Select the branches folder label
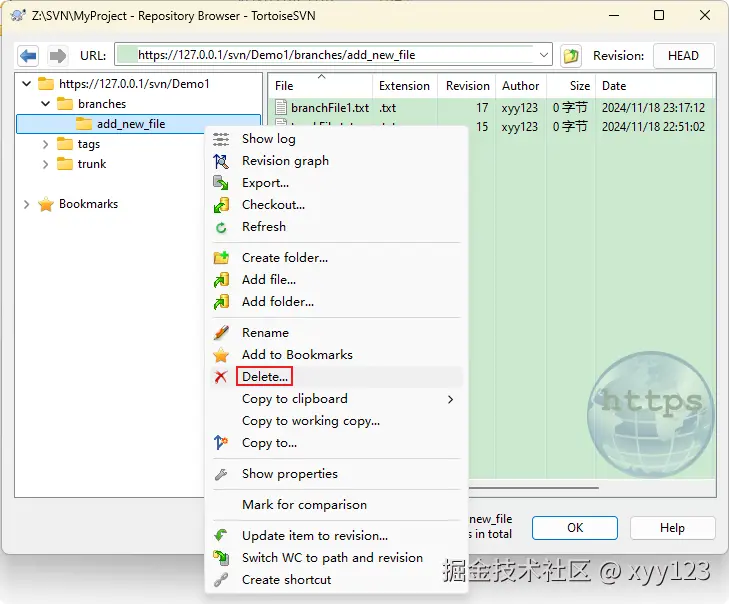 pyautogui.click(x=102, y=104)
